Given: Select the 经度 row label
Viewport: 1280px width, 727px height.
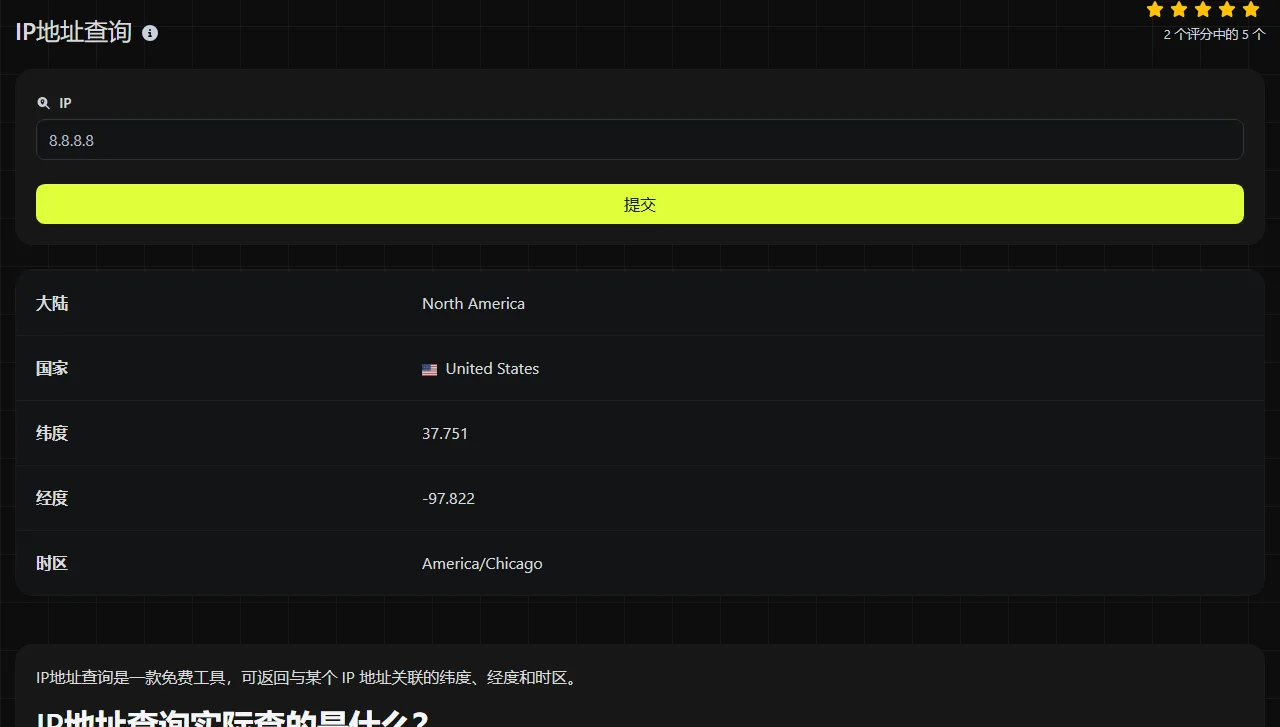Looking at the screenshot, I should pos(52,499).
